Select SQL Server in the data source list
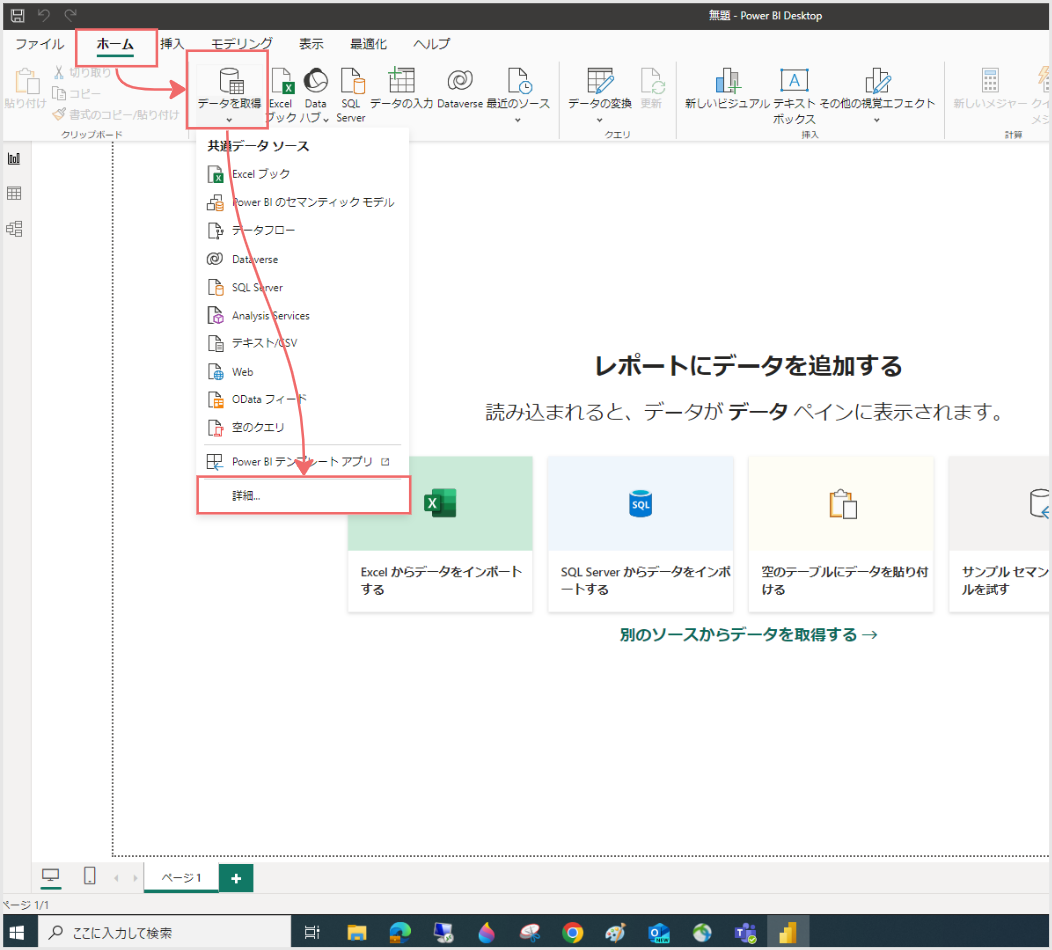Viewport: 1052px width, 950px height. click(303, 287)
